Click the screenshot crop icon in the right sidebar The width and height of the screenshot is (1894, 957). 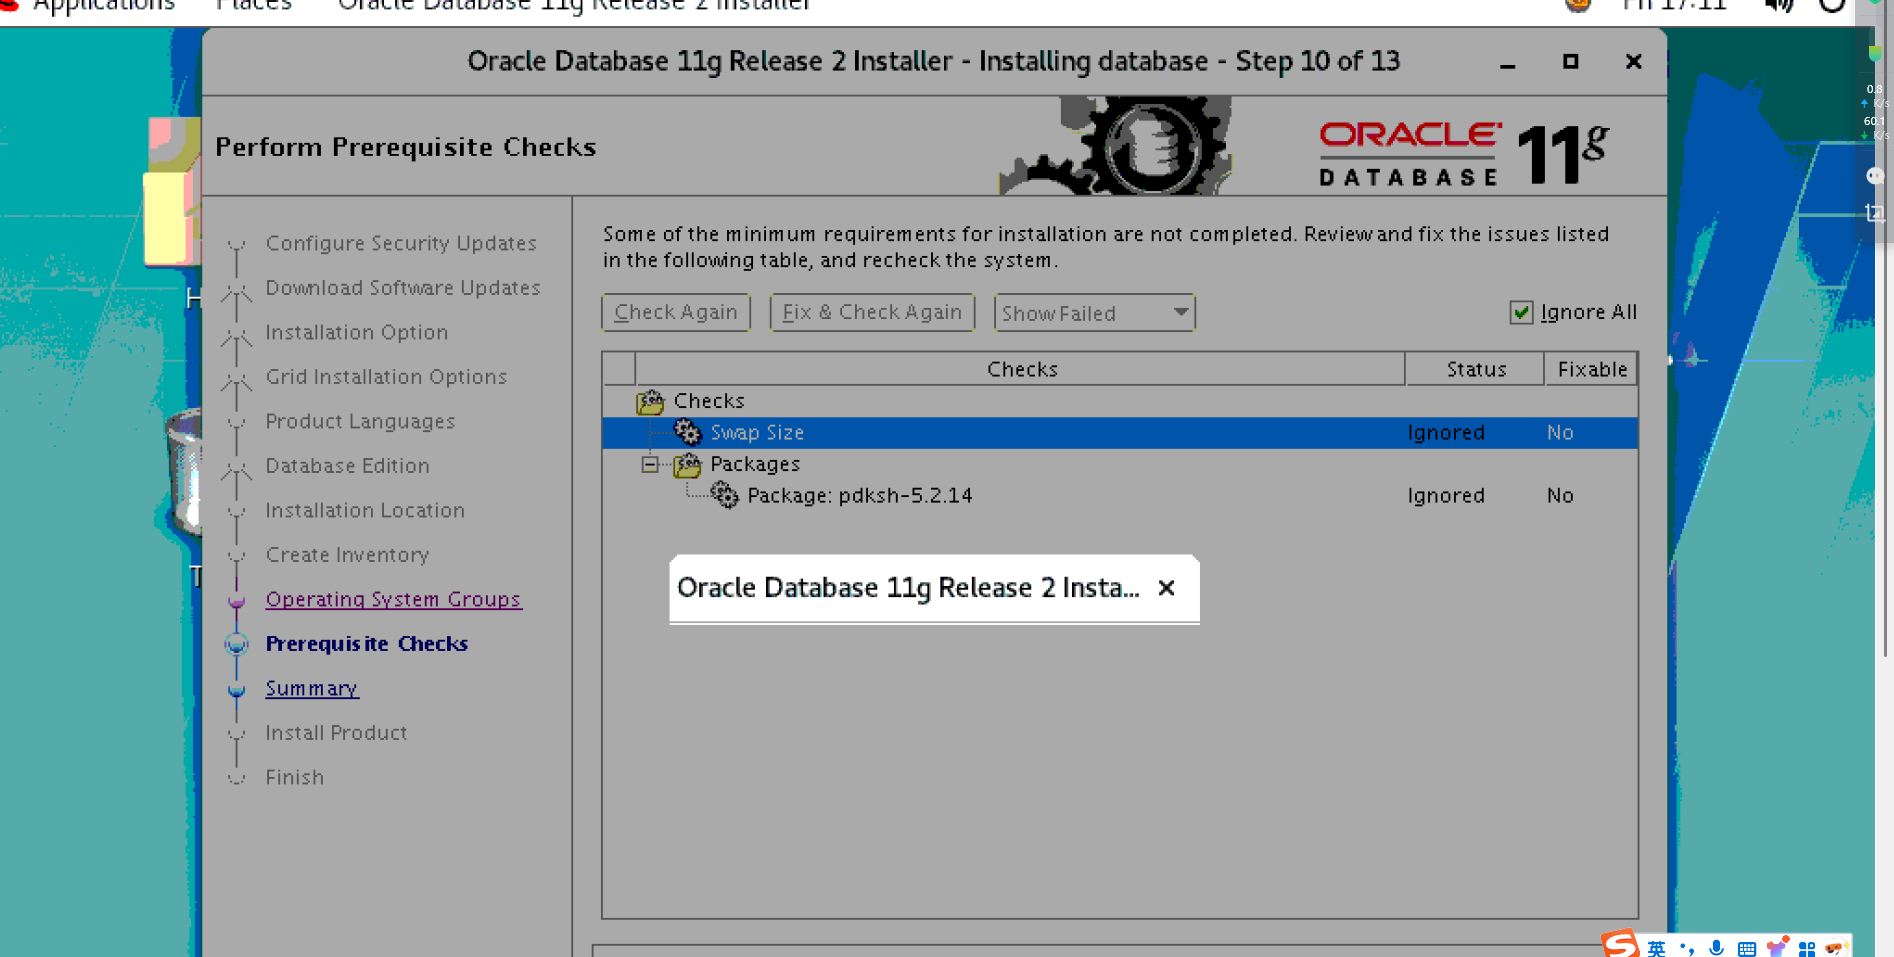tap(1874, 212)
